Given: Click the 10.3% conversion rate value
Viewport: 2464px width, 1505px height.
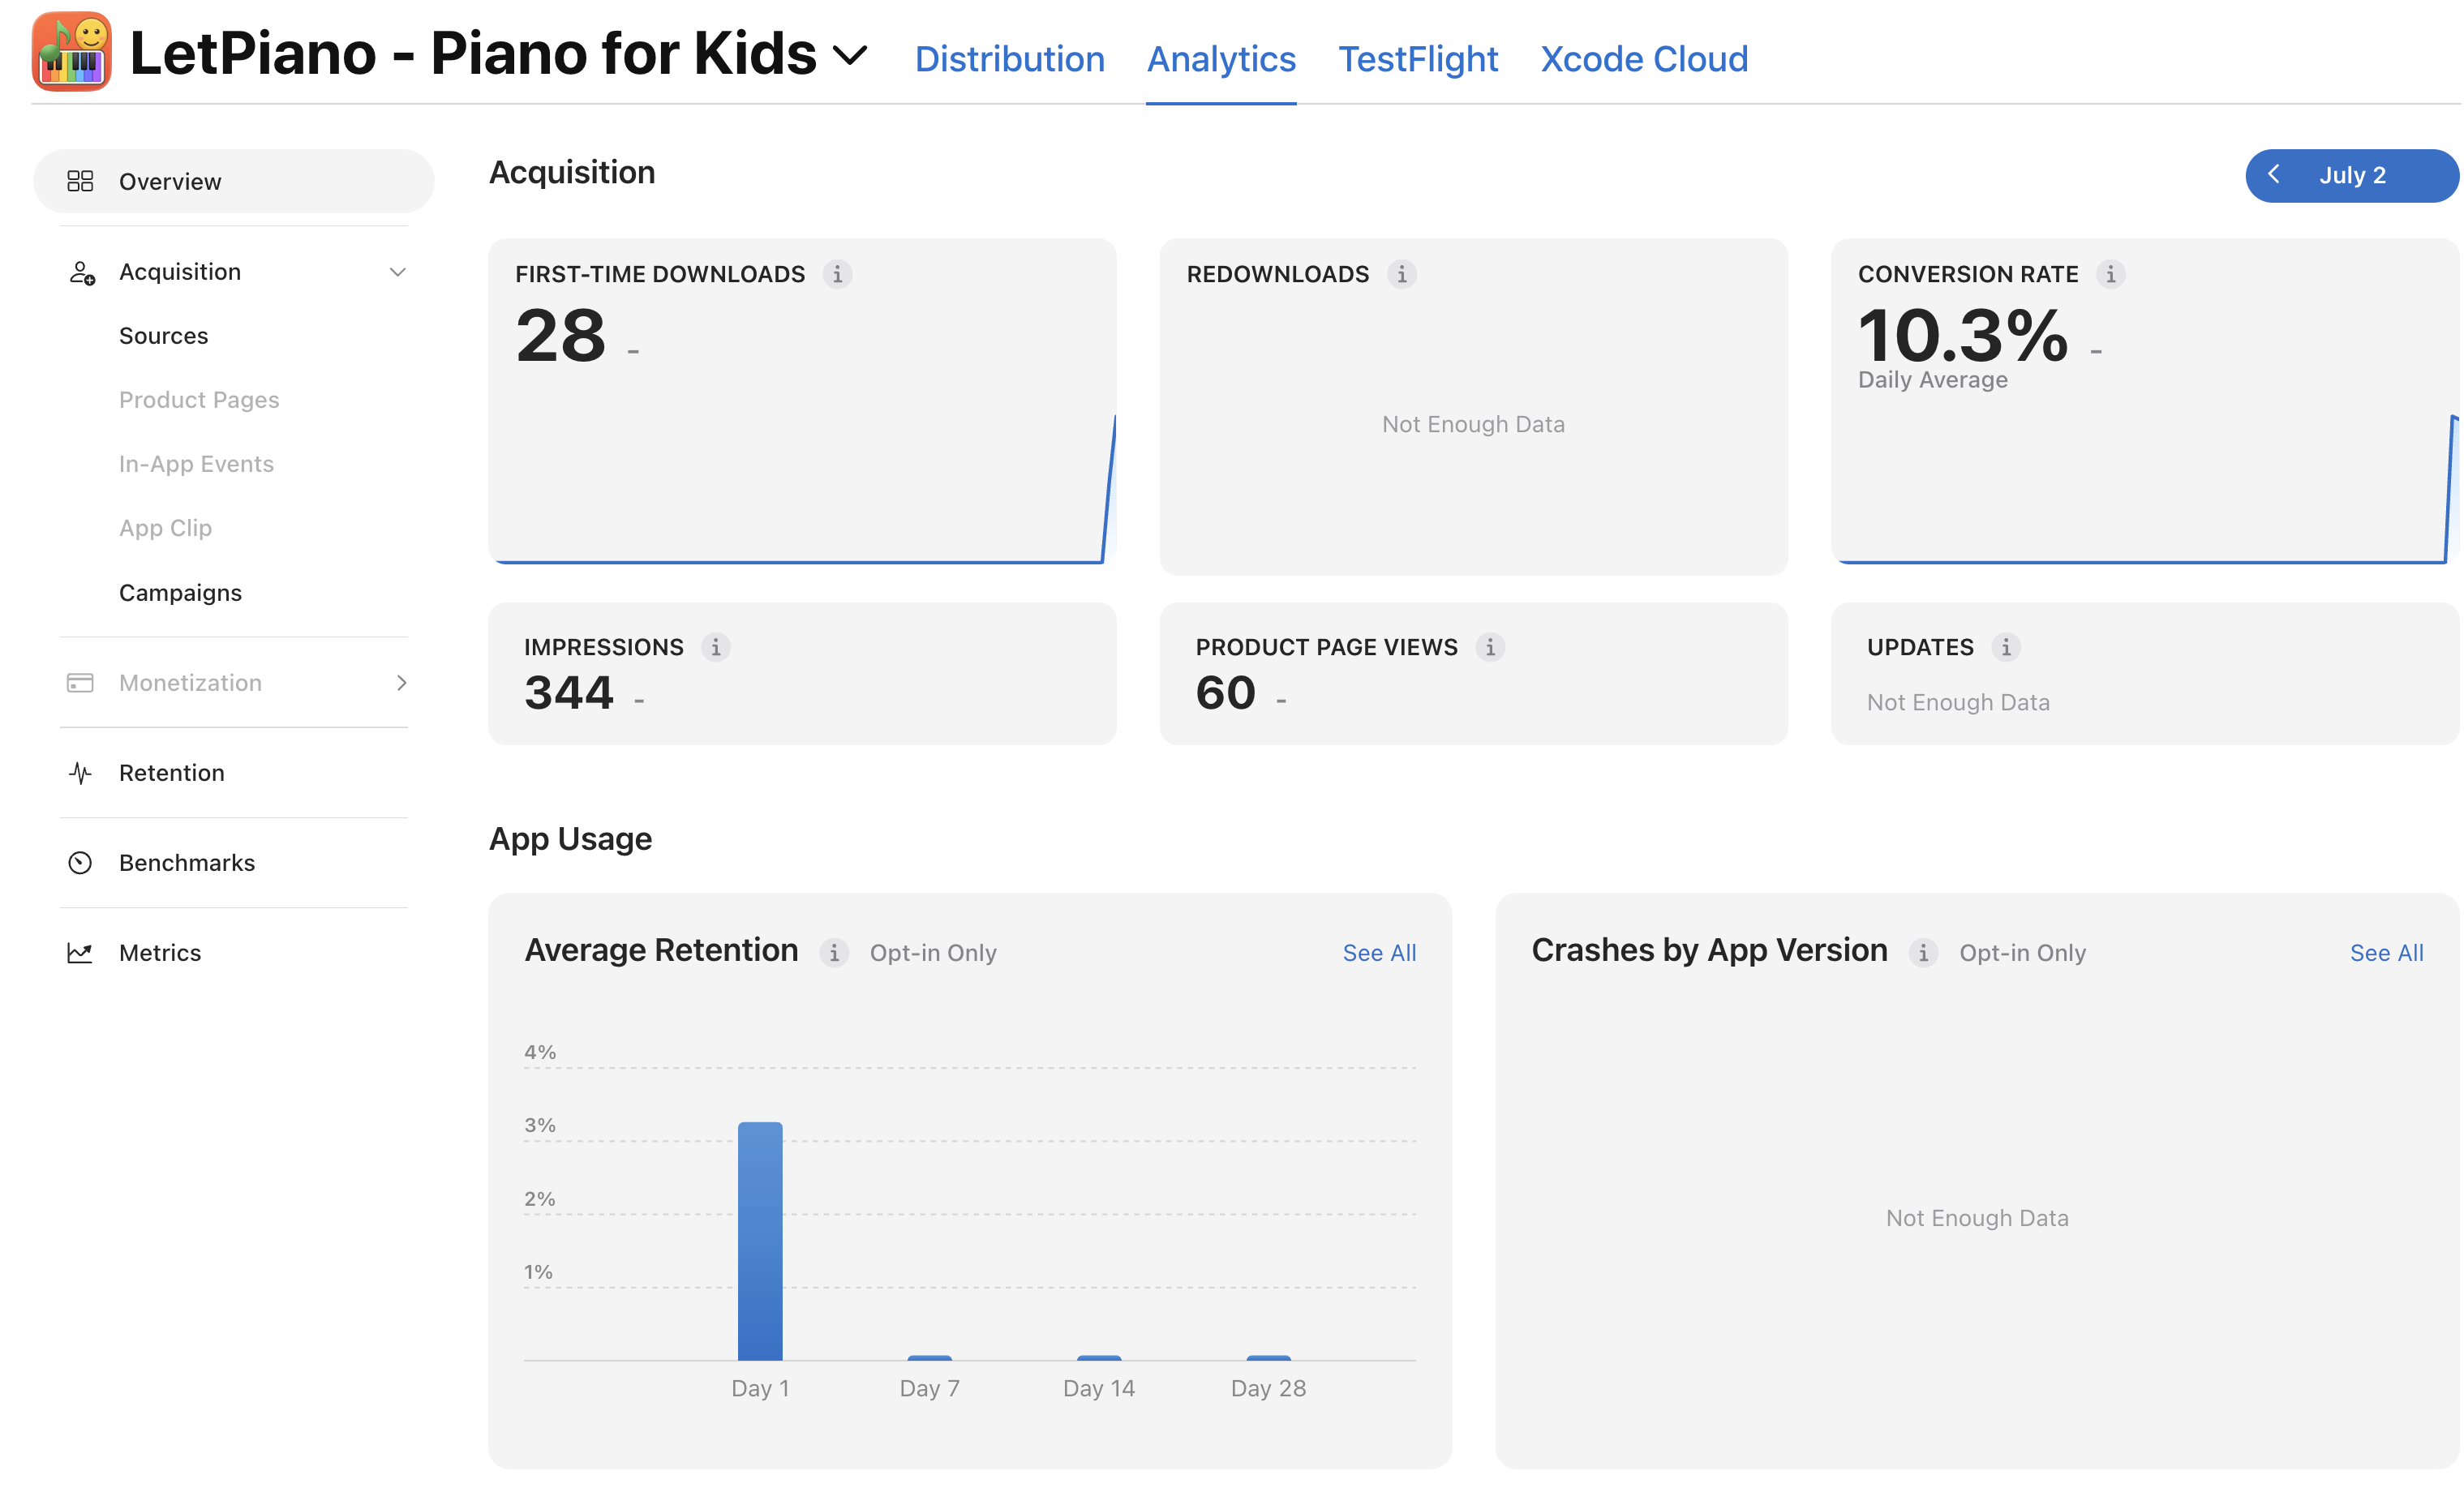Looking at the screenshot, I should point(1963,336).
